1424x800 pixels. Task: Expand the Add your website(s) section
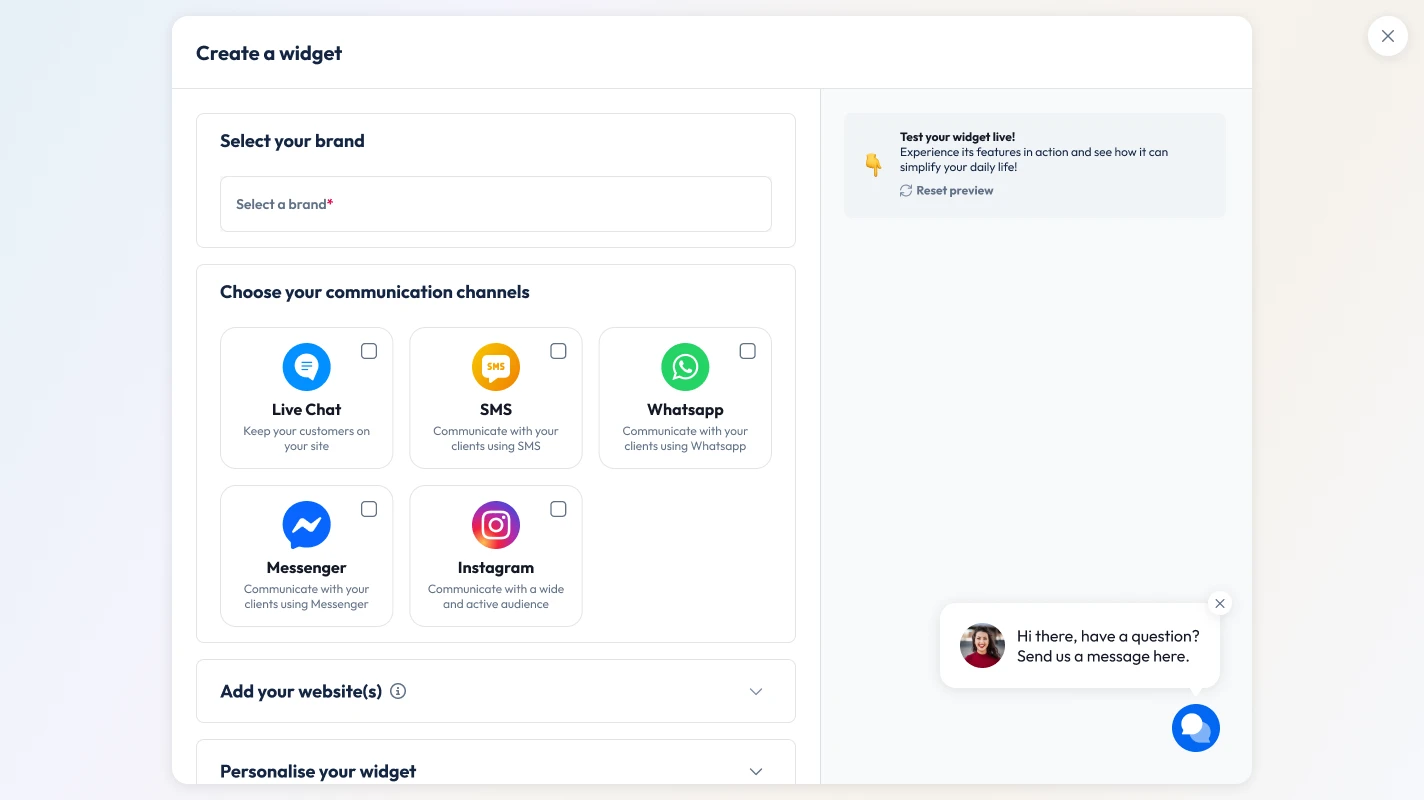click(x=756, y=691)
